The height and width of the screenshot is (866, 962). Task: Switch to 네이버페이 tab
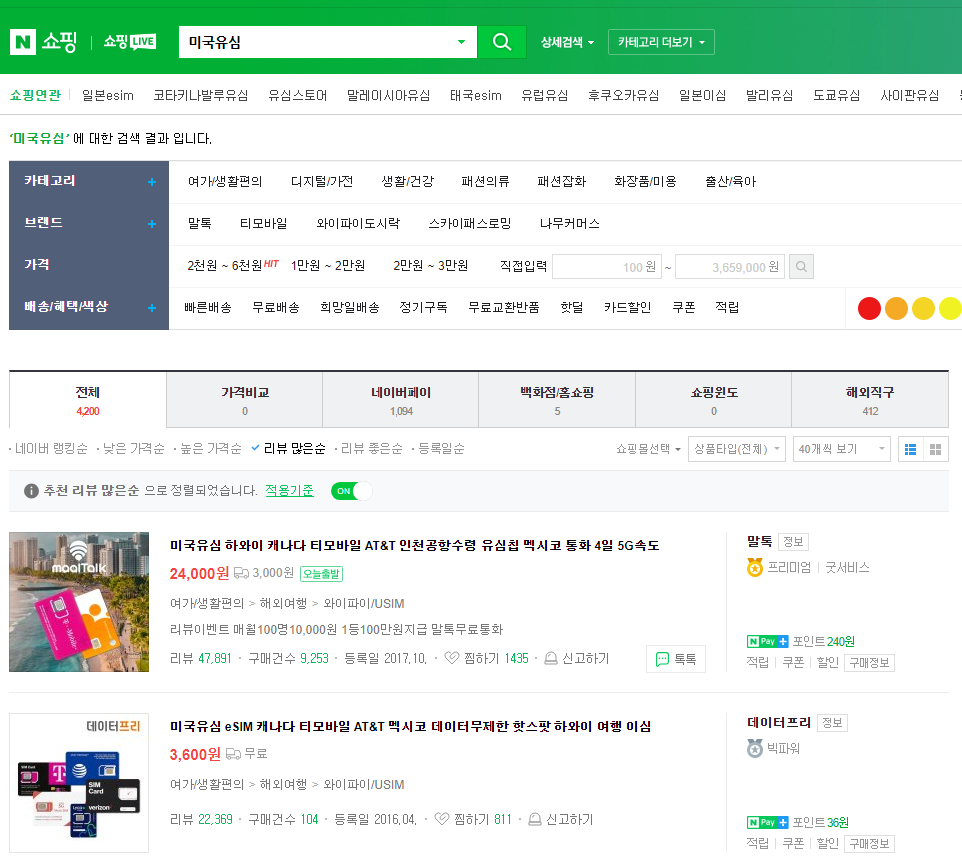click(x=401, y=400)
